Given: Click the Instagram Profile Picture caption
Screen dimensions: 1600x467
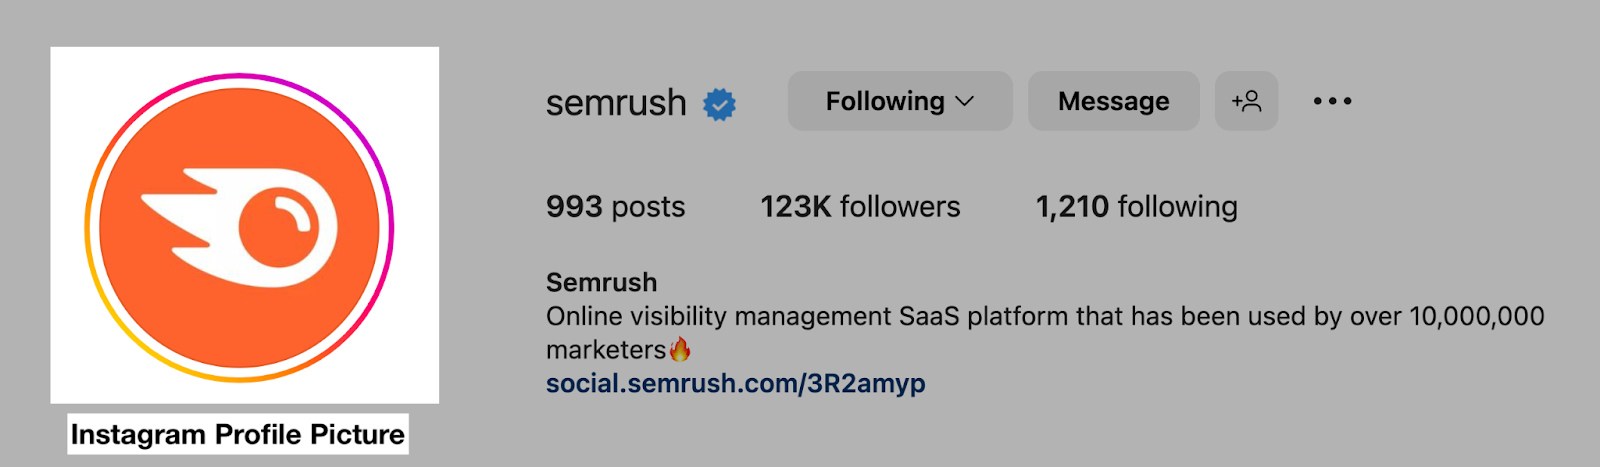Looking at the screenshot, I should [x=238, y=434].
